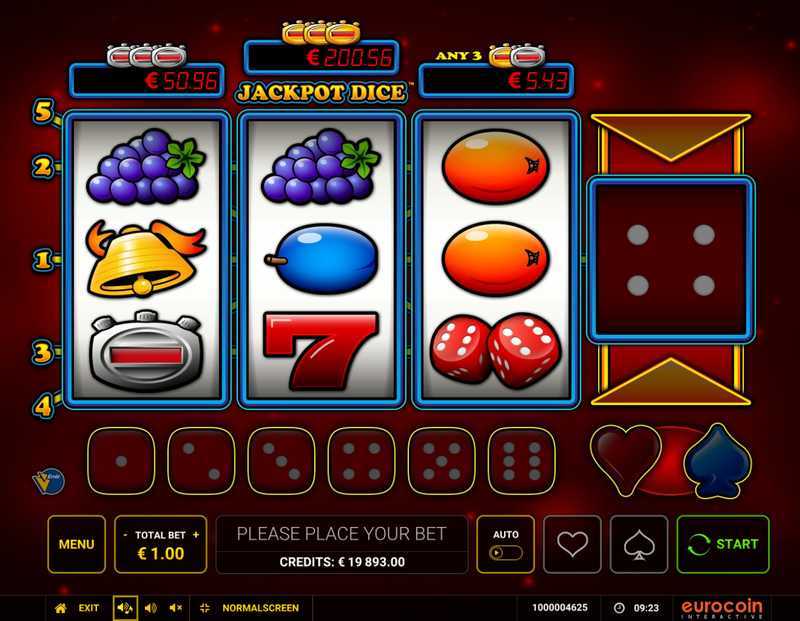Click the large blue spade card symbol
This screenshot has width=800, height=621.
(717, 461)
